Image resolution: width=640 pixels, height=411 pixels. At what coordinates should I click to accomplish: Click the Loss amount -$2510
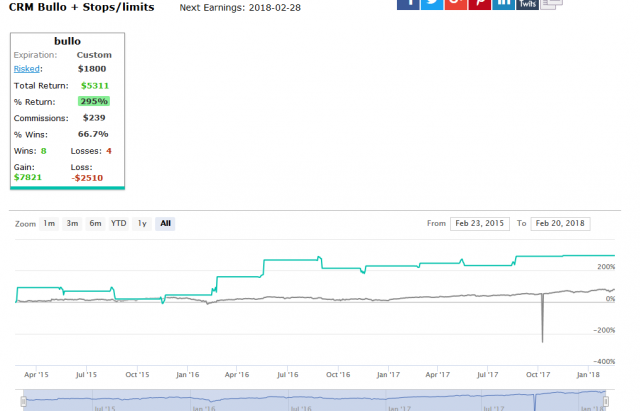87,178
